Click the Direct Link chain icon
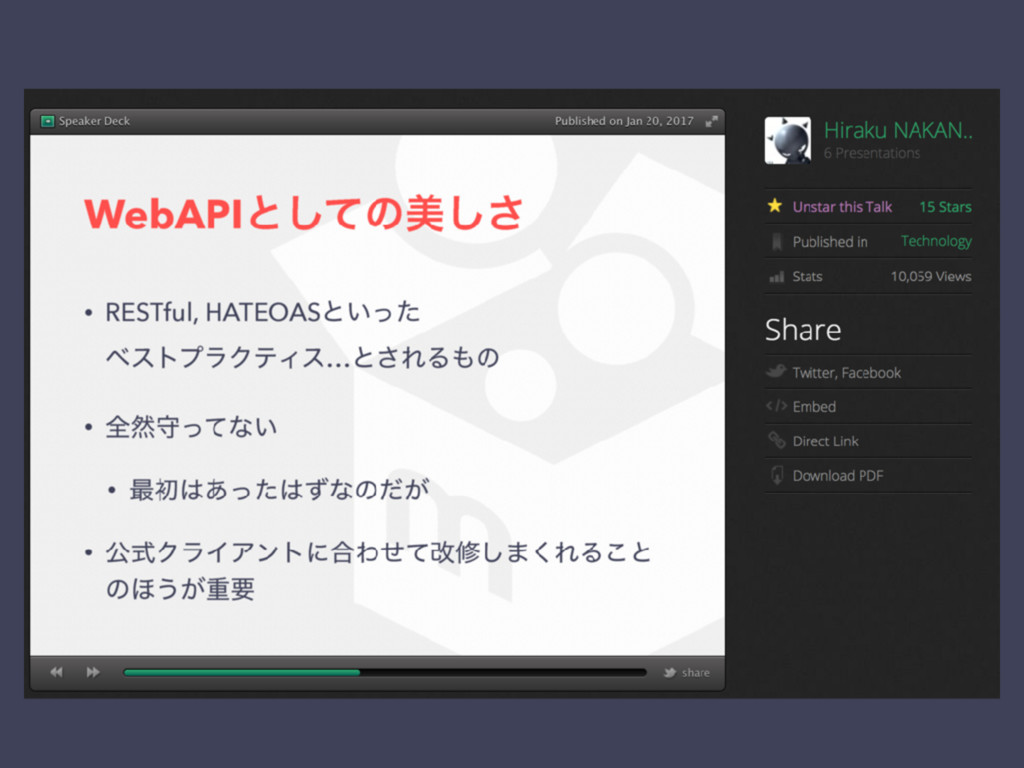 (x=776, y=440)
